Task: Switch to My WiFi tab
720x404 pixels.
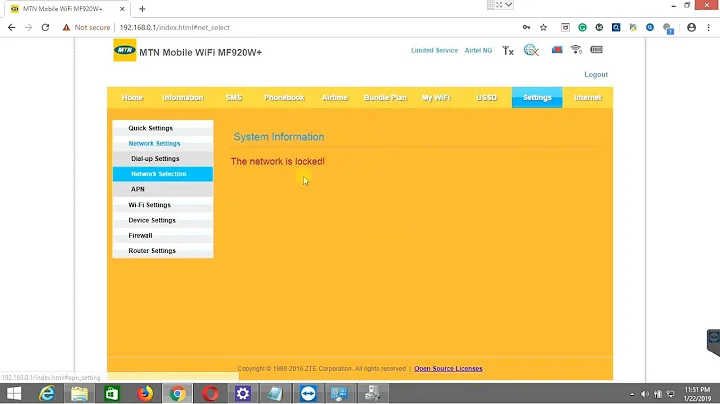Action: point(436,98)
